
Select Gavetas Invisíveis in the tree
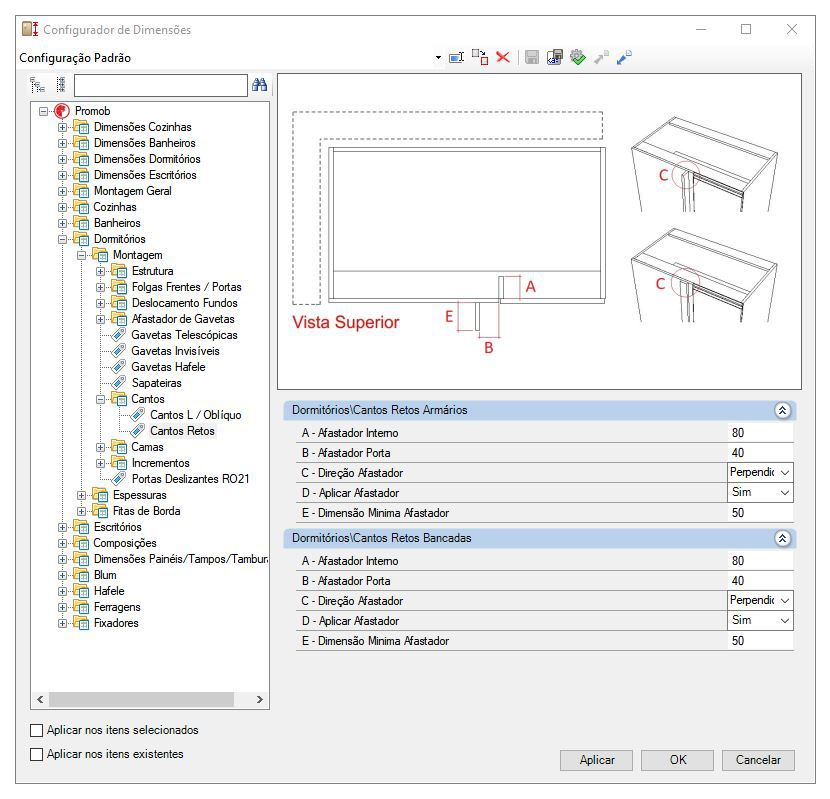point(175,351)
